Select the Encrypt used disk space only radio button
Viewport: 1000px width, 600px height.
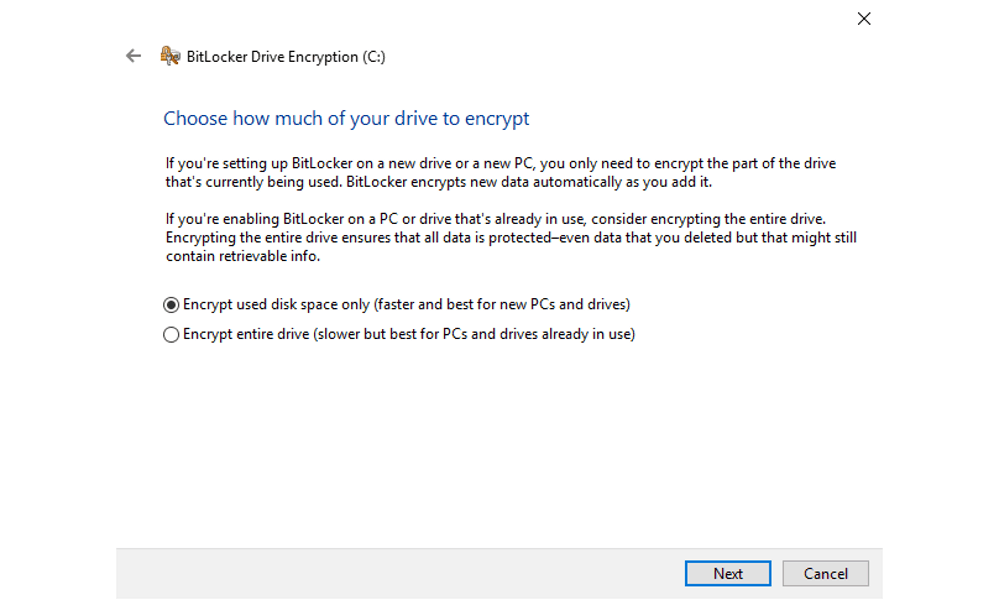(171, 305)
